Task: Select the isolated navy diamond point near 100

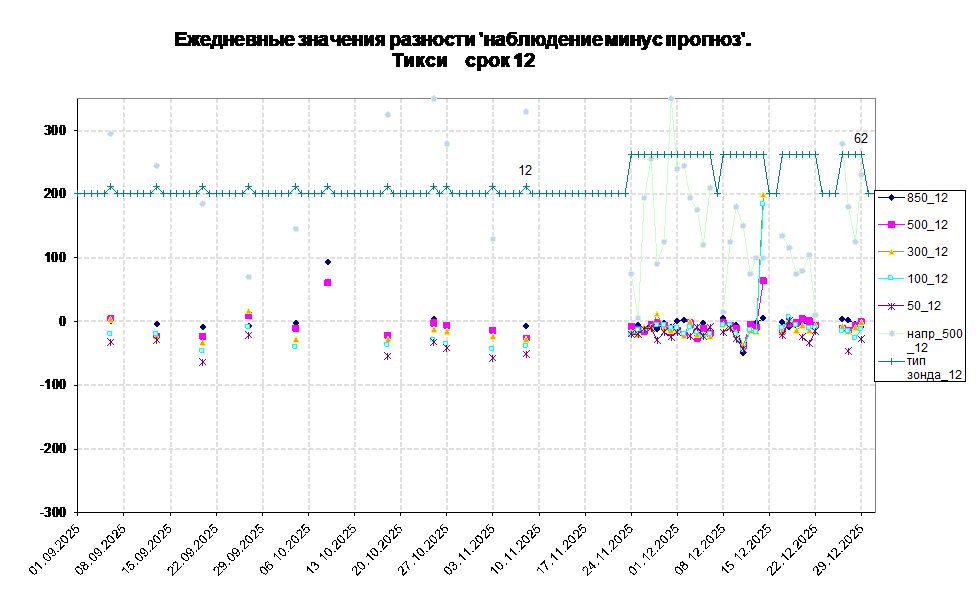Action: pyautogui.click(x=328, y=262)
